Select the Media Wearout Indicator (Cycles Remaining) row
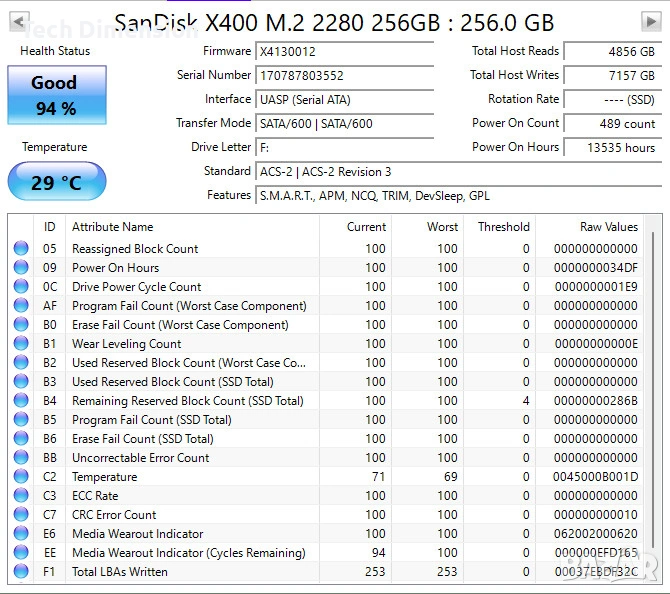 [x=190, y=553]
